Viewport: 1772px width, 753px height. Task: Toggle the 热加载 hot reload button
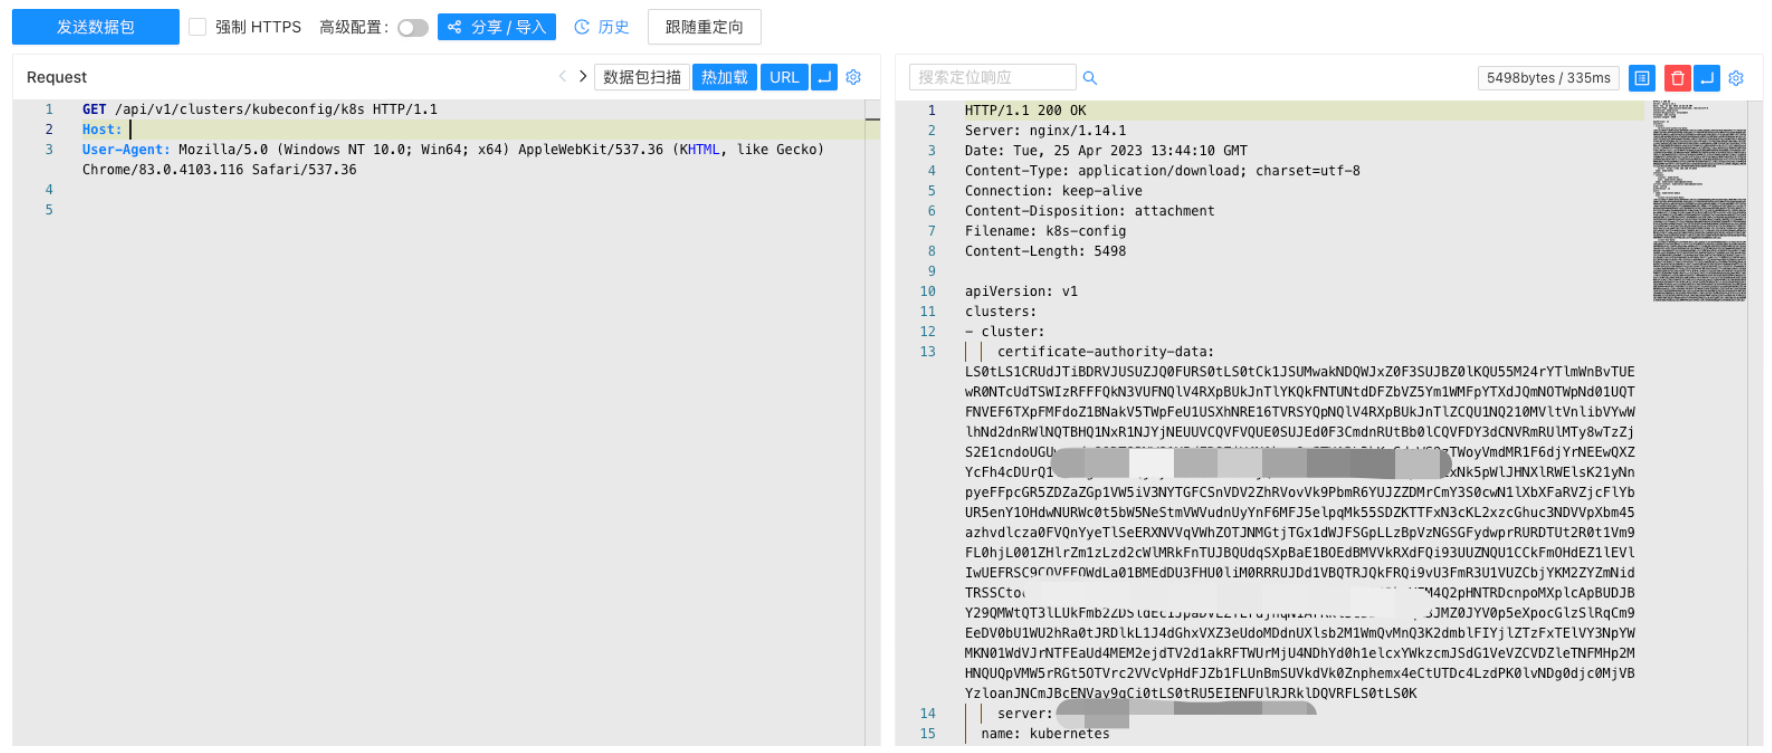[724, 77]
